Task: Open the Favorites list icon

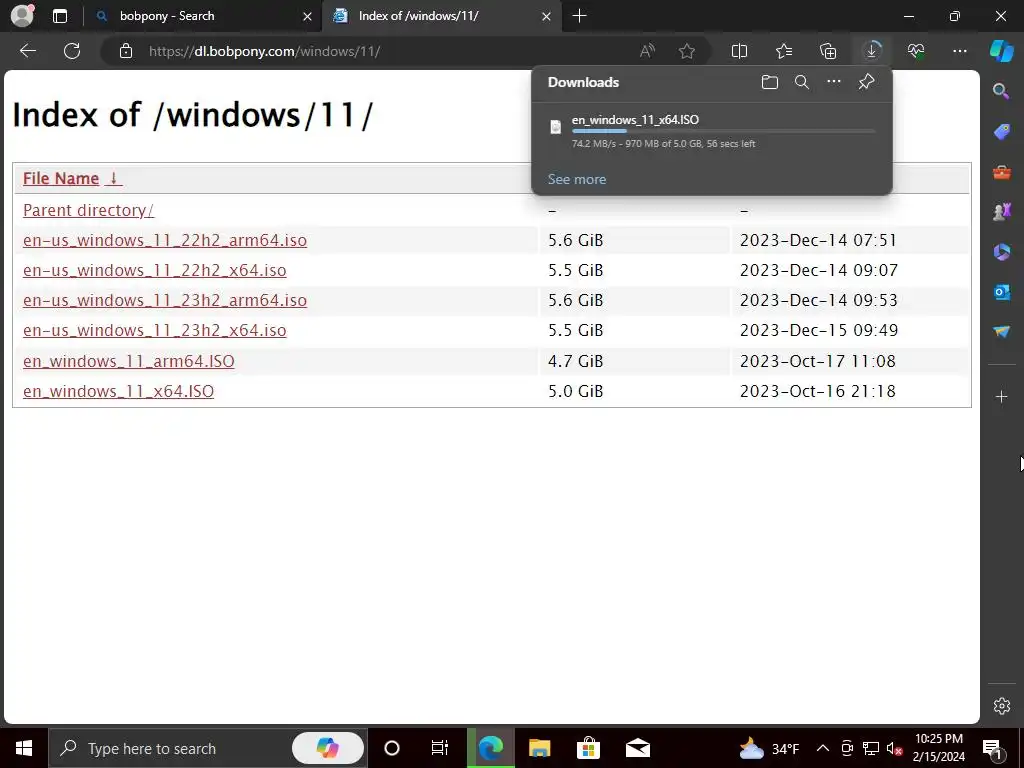Action: pos(784,51)
